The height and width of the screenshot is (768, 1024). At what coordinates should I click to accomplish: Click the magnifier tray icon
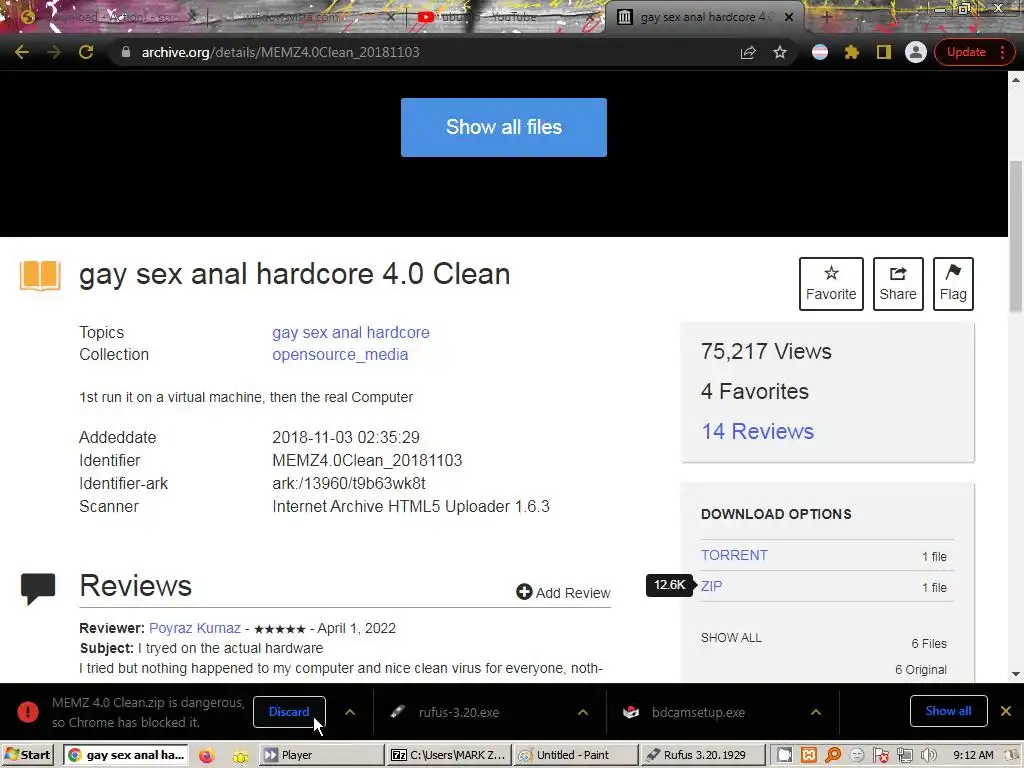point(833,756)
